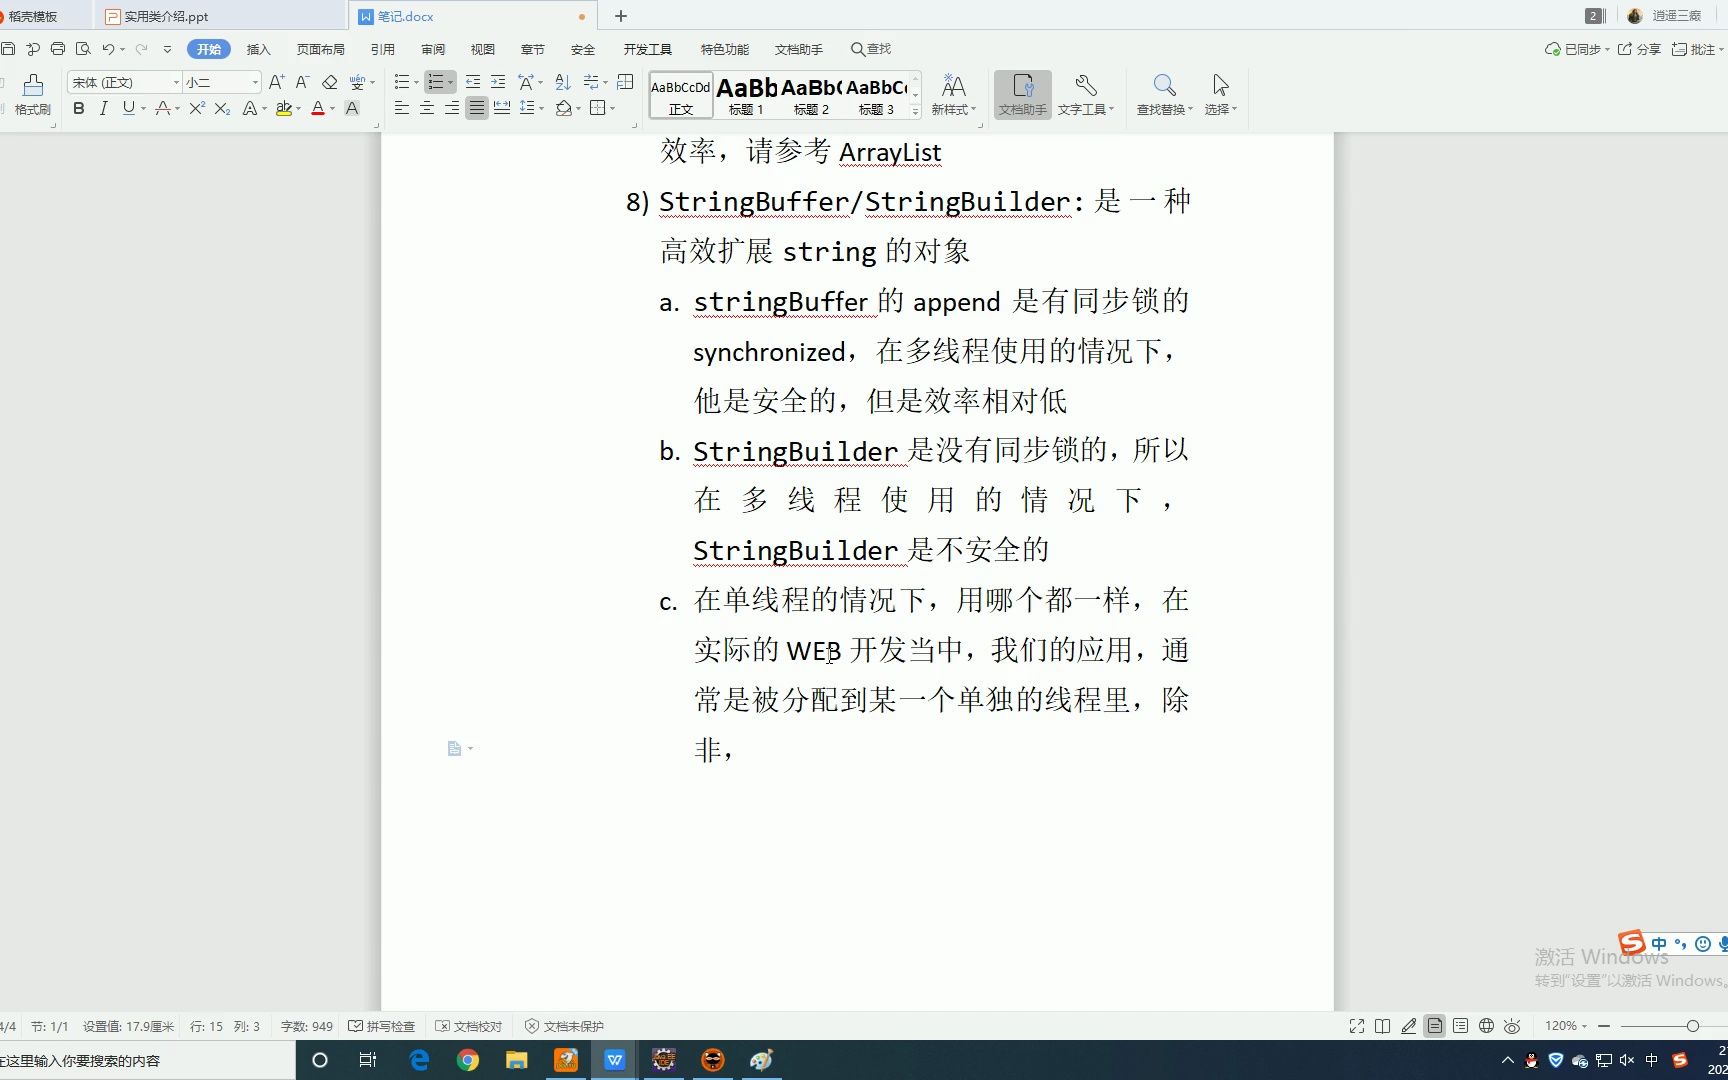Set right text alignment

(x=452, y=108)
